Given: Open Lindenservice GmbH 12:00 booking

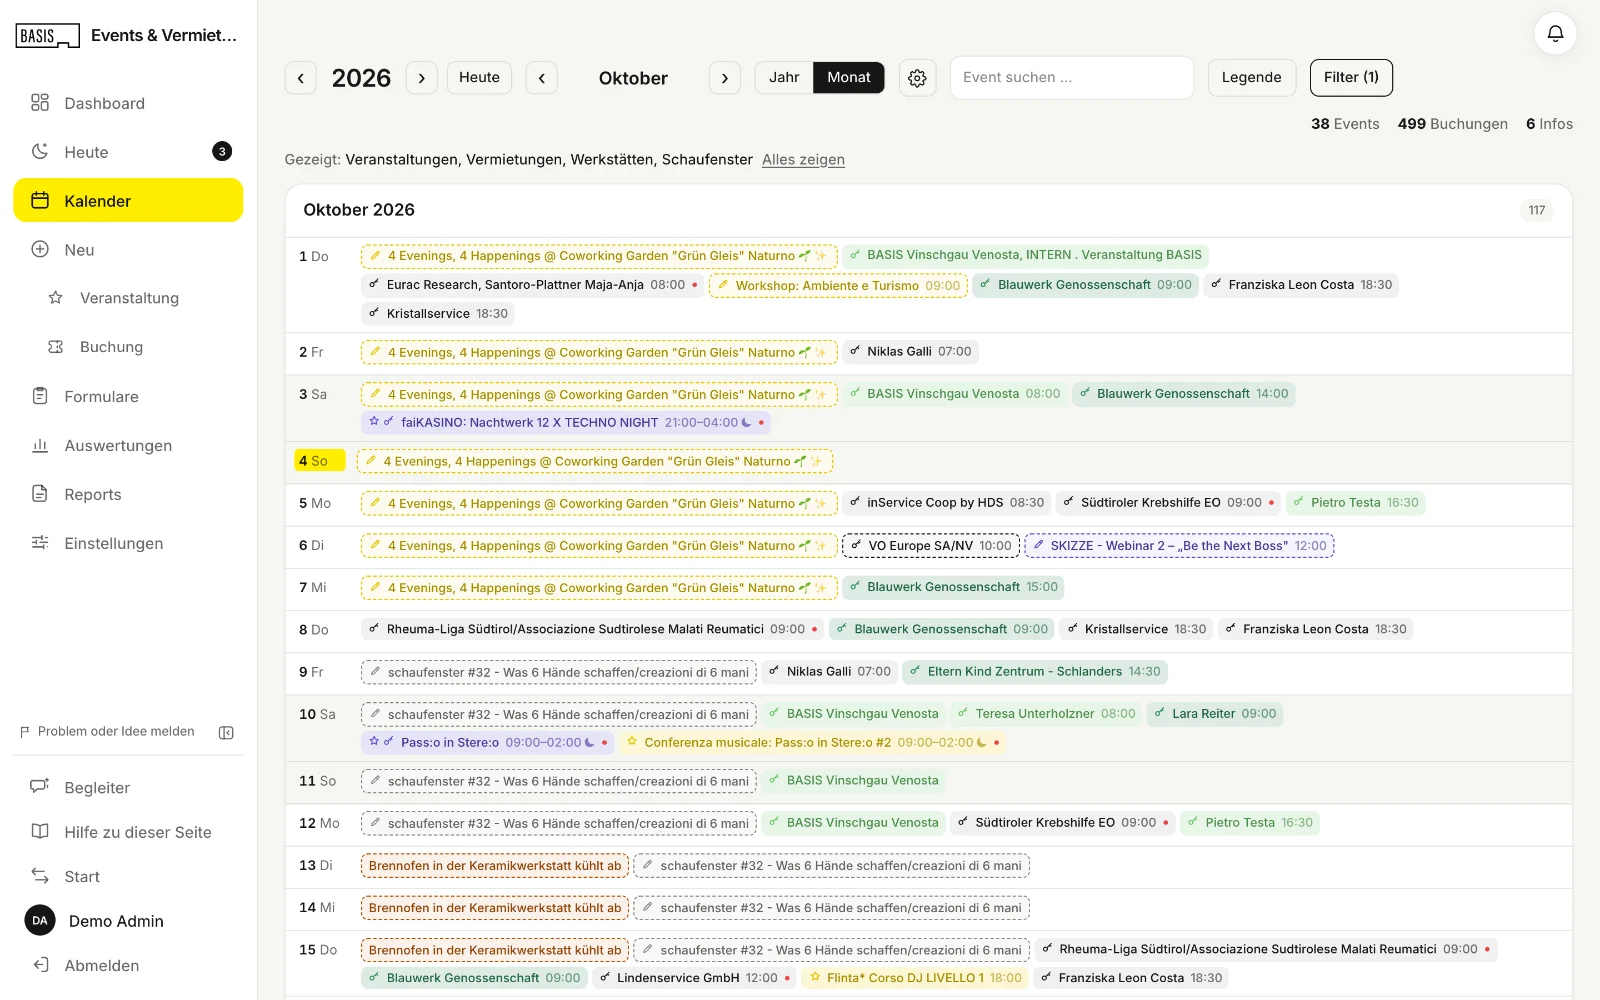Looking at the screenshot, I should tap(695, 978).
